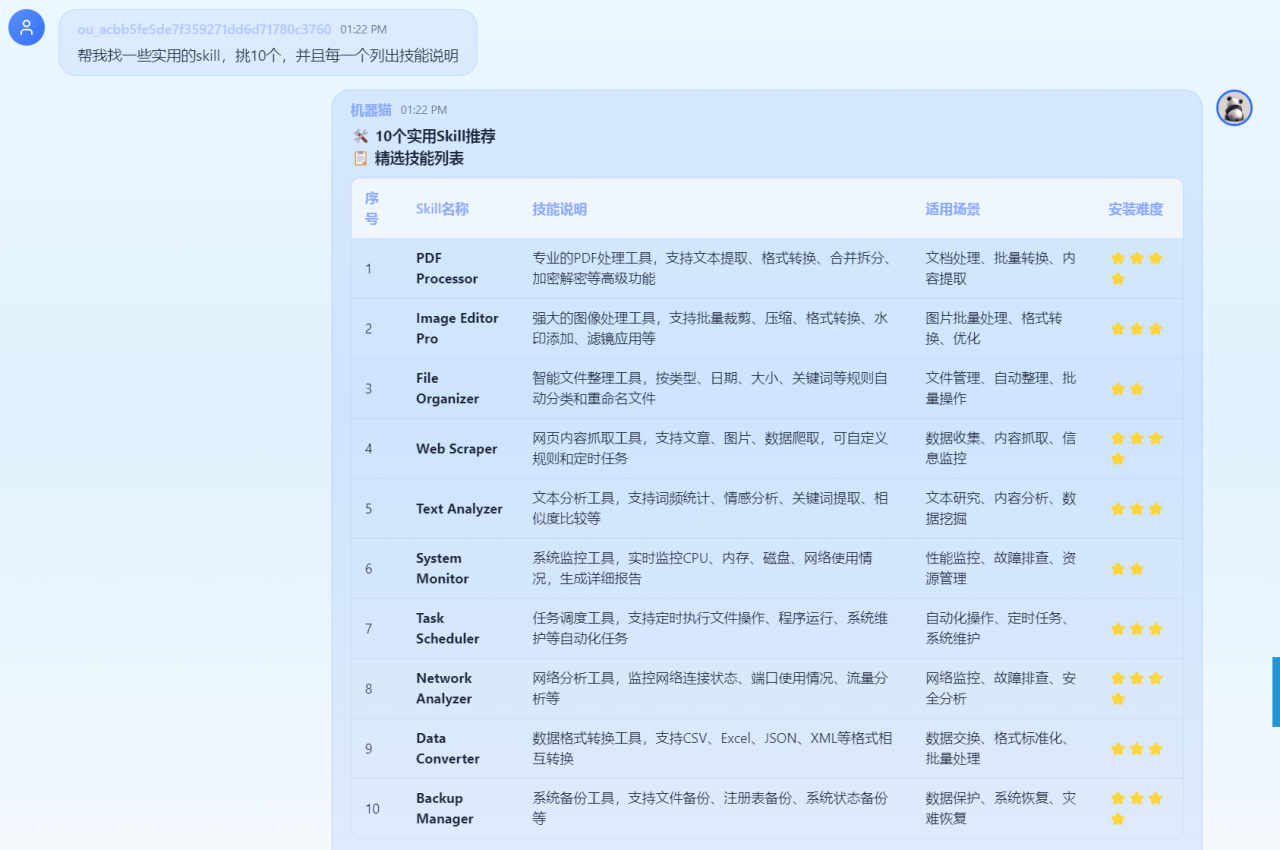Click row number 1 in the table

[x=368, y=269]
